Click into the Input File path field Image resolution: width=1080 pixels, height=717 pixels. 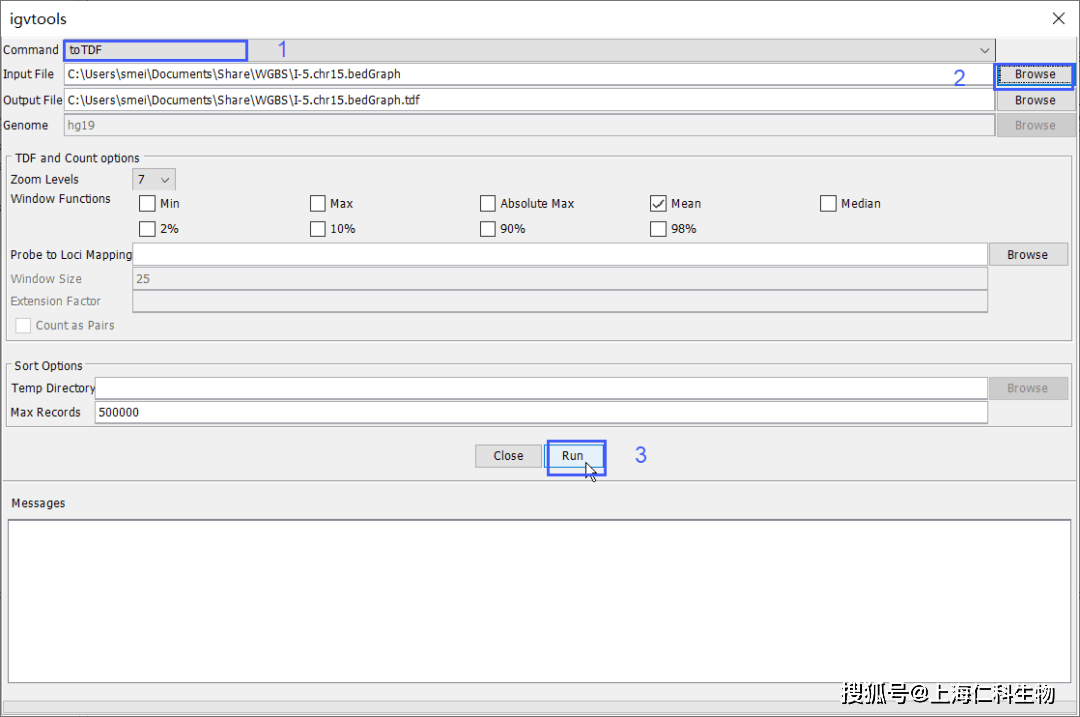pos(528,75)
